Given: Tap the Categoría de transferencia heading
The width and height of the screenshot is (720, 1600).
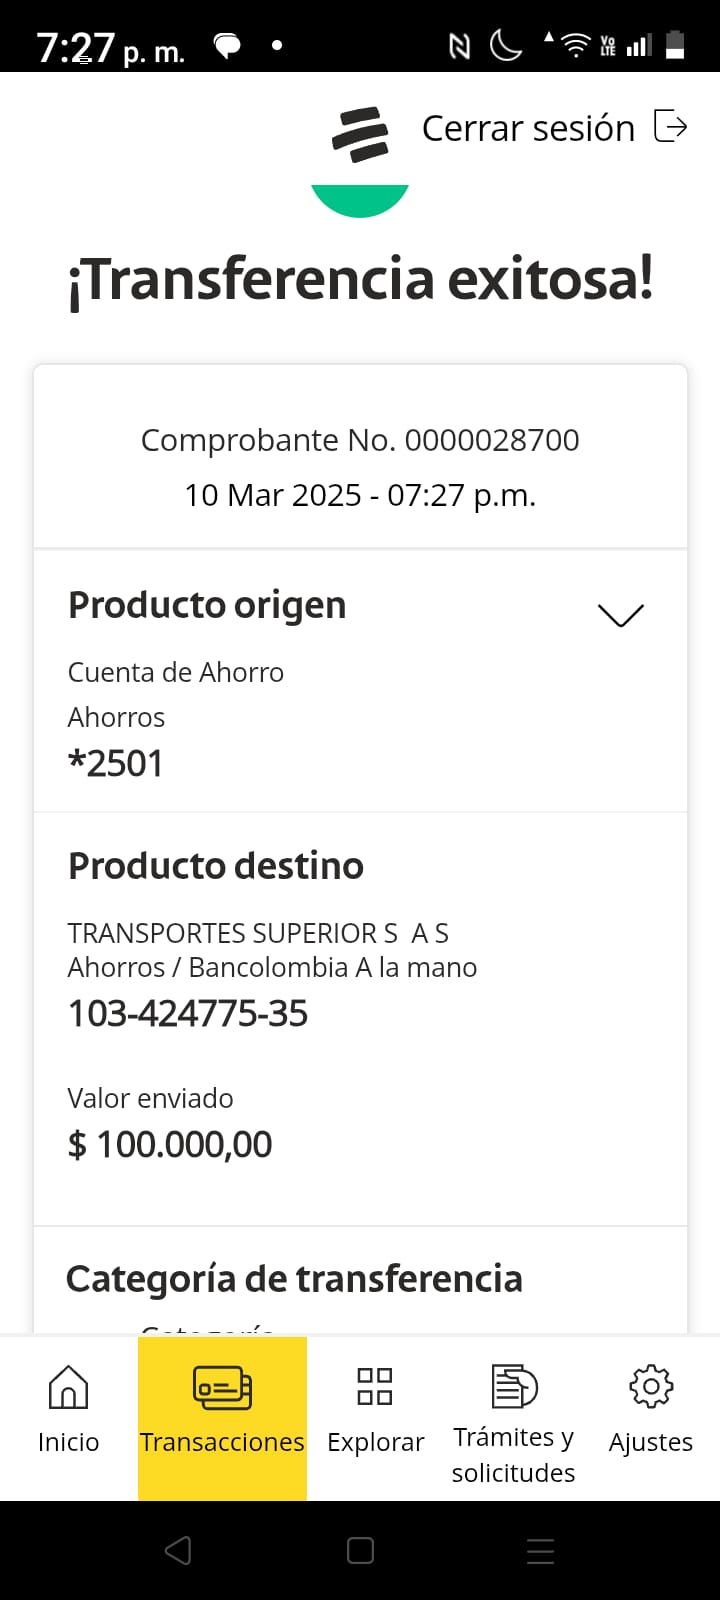Looking at the screenshot, I should point(294,1279).
